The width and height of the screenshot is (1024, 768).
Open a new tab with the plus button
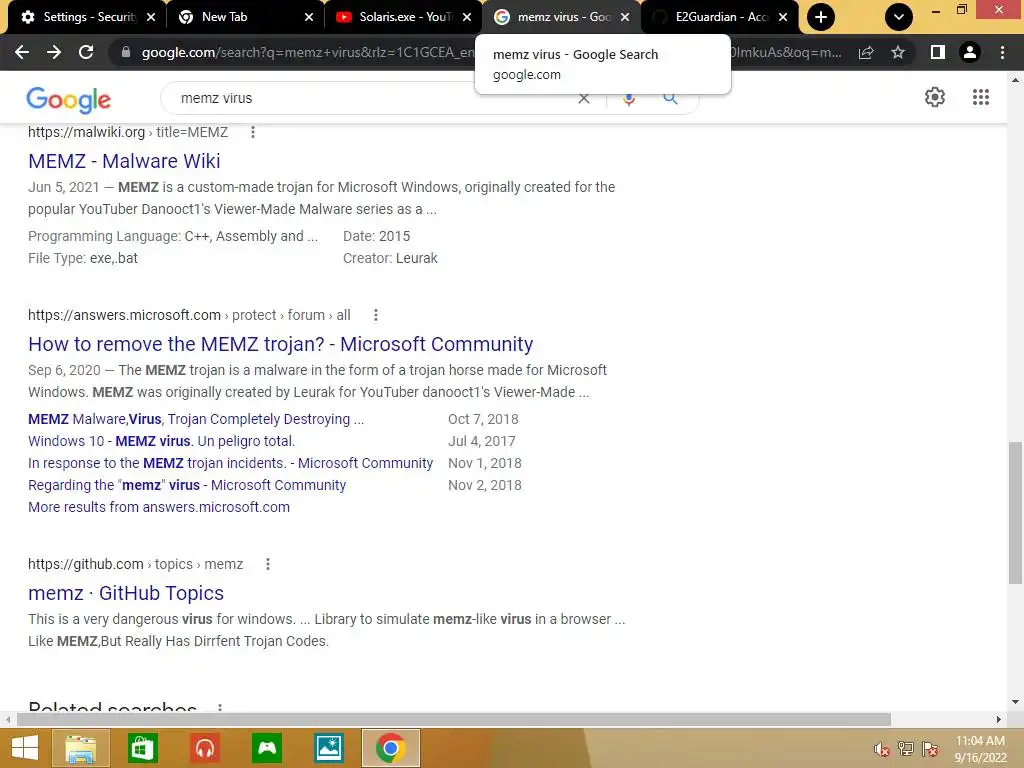pyautogui.click(x=821, y=17)
